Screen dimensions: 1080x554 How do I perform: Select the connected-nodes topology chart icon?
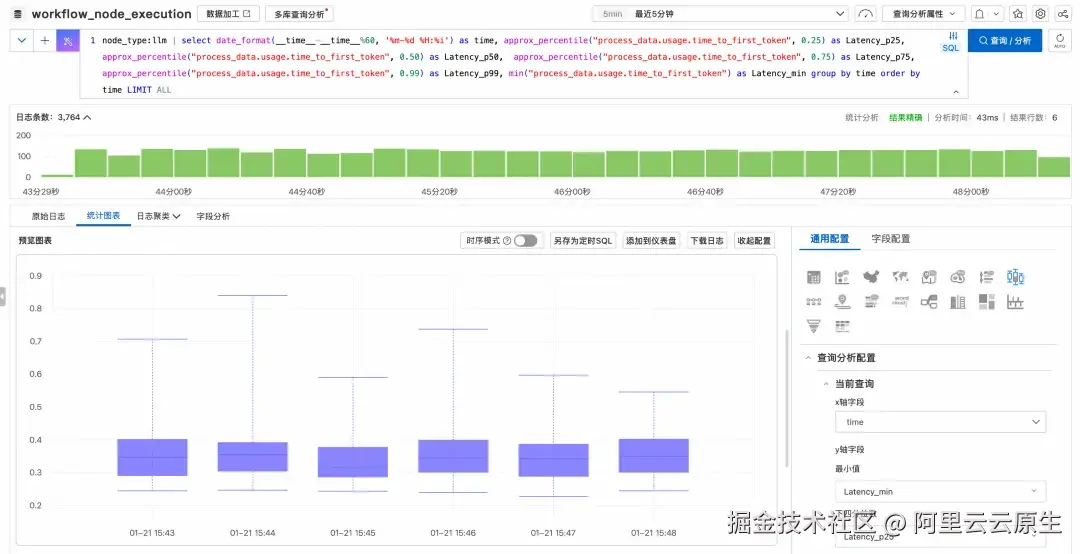point(813,302)
